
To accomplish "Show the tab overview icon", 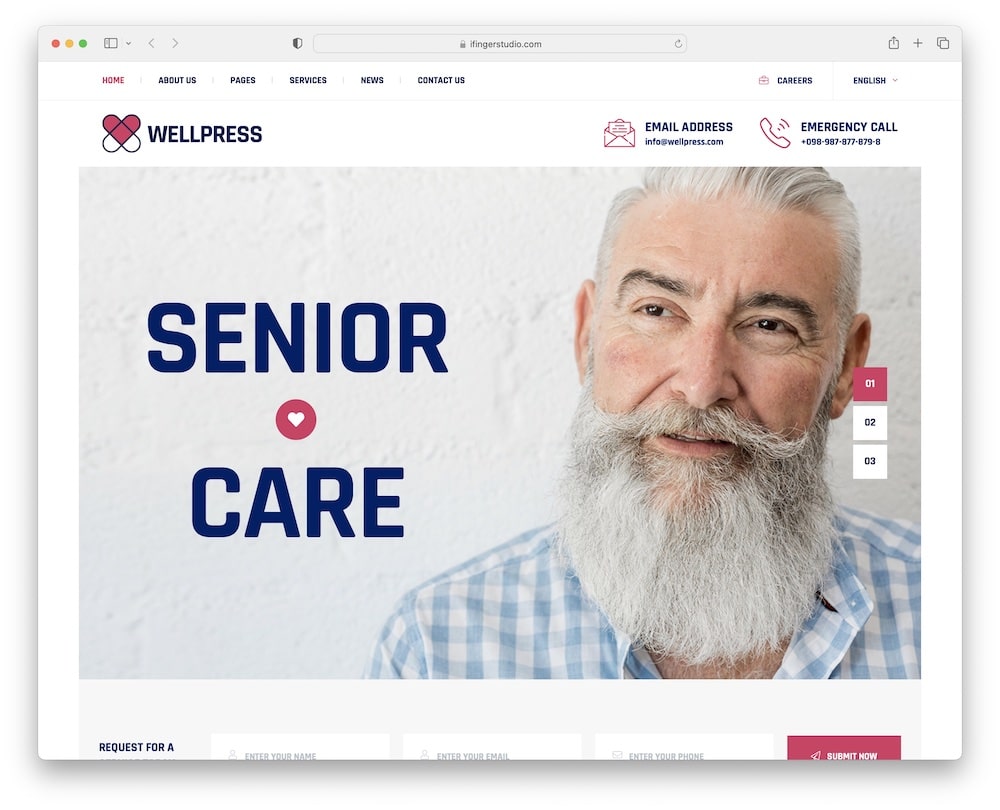I will click(x=943, y=43).
